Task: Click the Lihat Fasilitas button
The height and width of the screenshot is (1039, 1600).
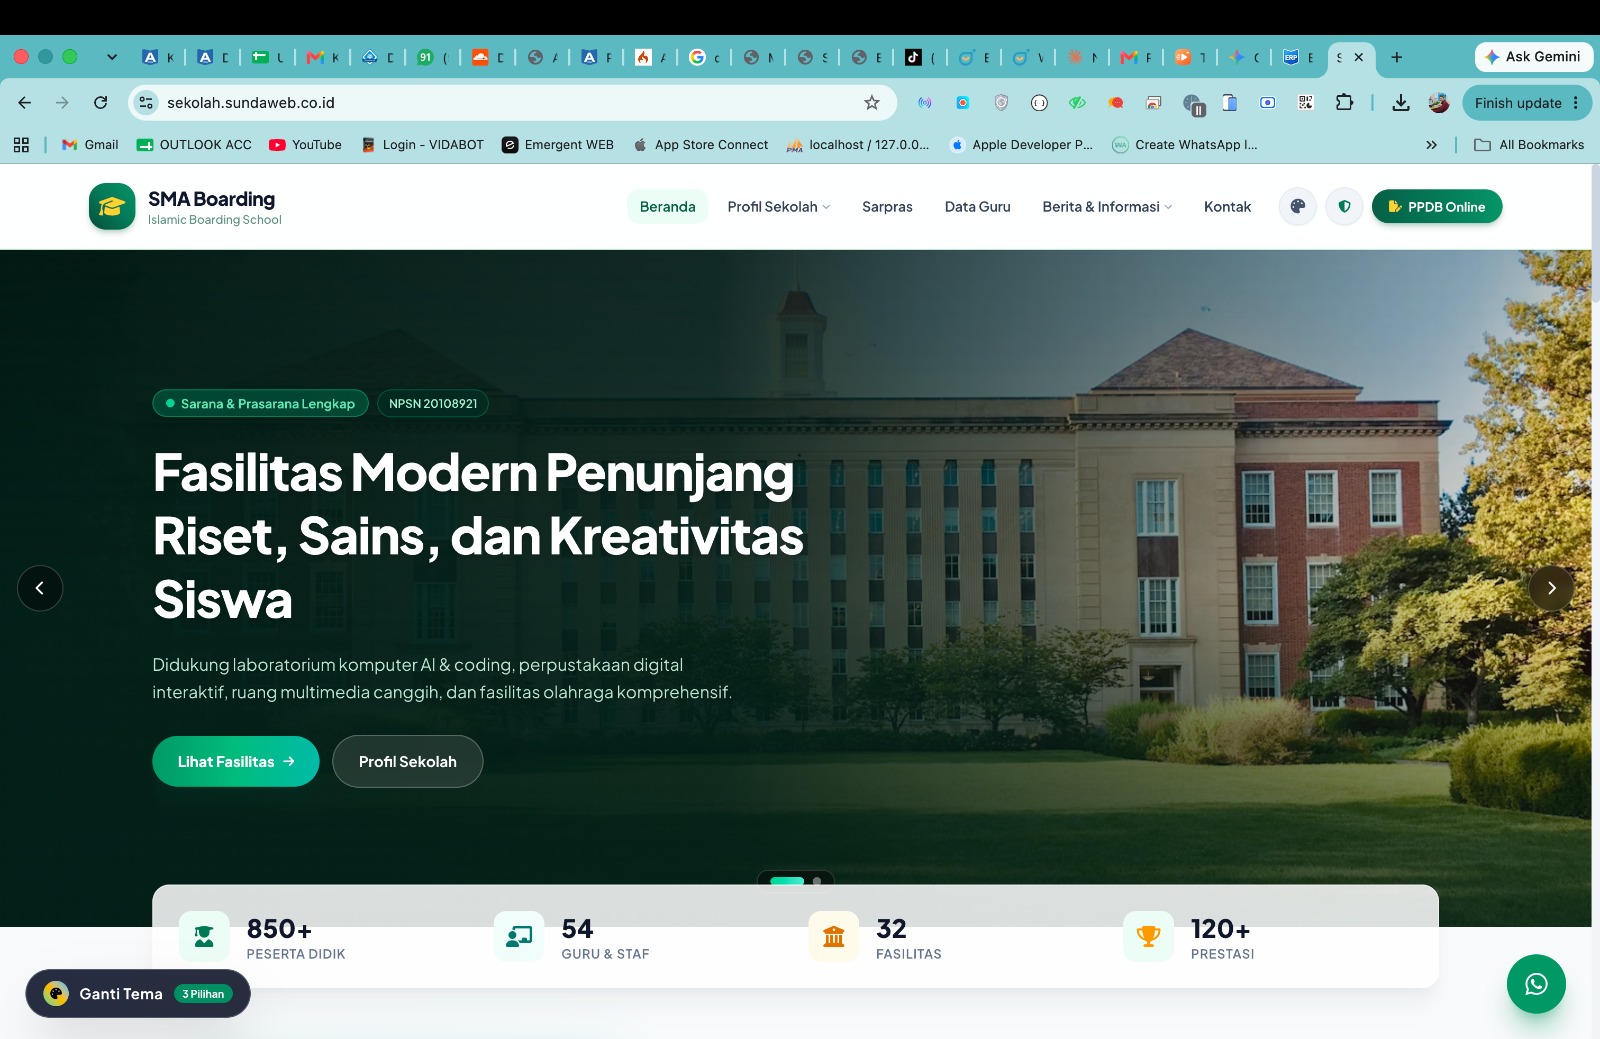Action: (236, 762)
